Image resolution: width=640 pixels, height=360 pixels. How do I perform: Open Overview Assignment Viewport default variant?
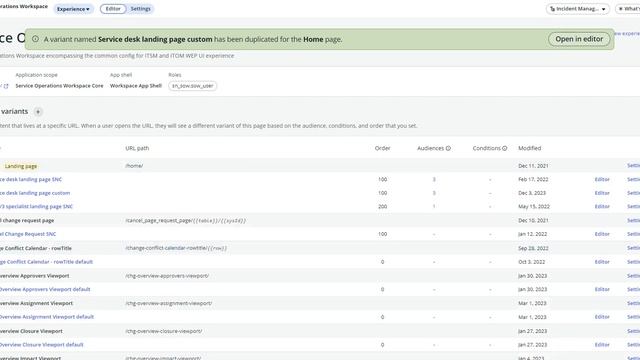(x=47, y=317)
